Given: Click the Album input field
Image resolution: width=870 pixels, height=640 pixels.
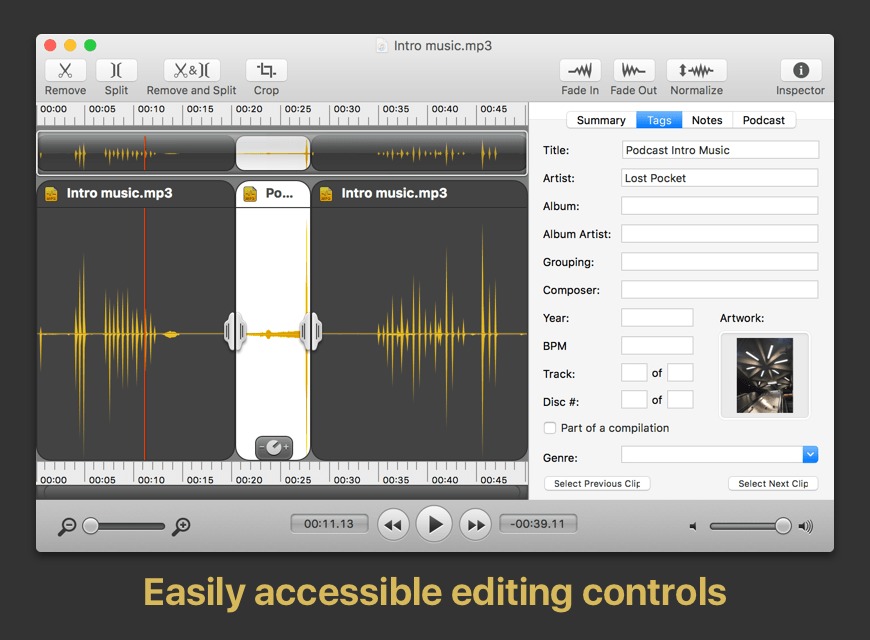Looking at the screenshot, I should [x=719, y=206].
